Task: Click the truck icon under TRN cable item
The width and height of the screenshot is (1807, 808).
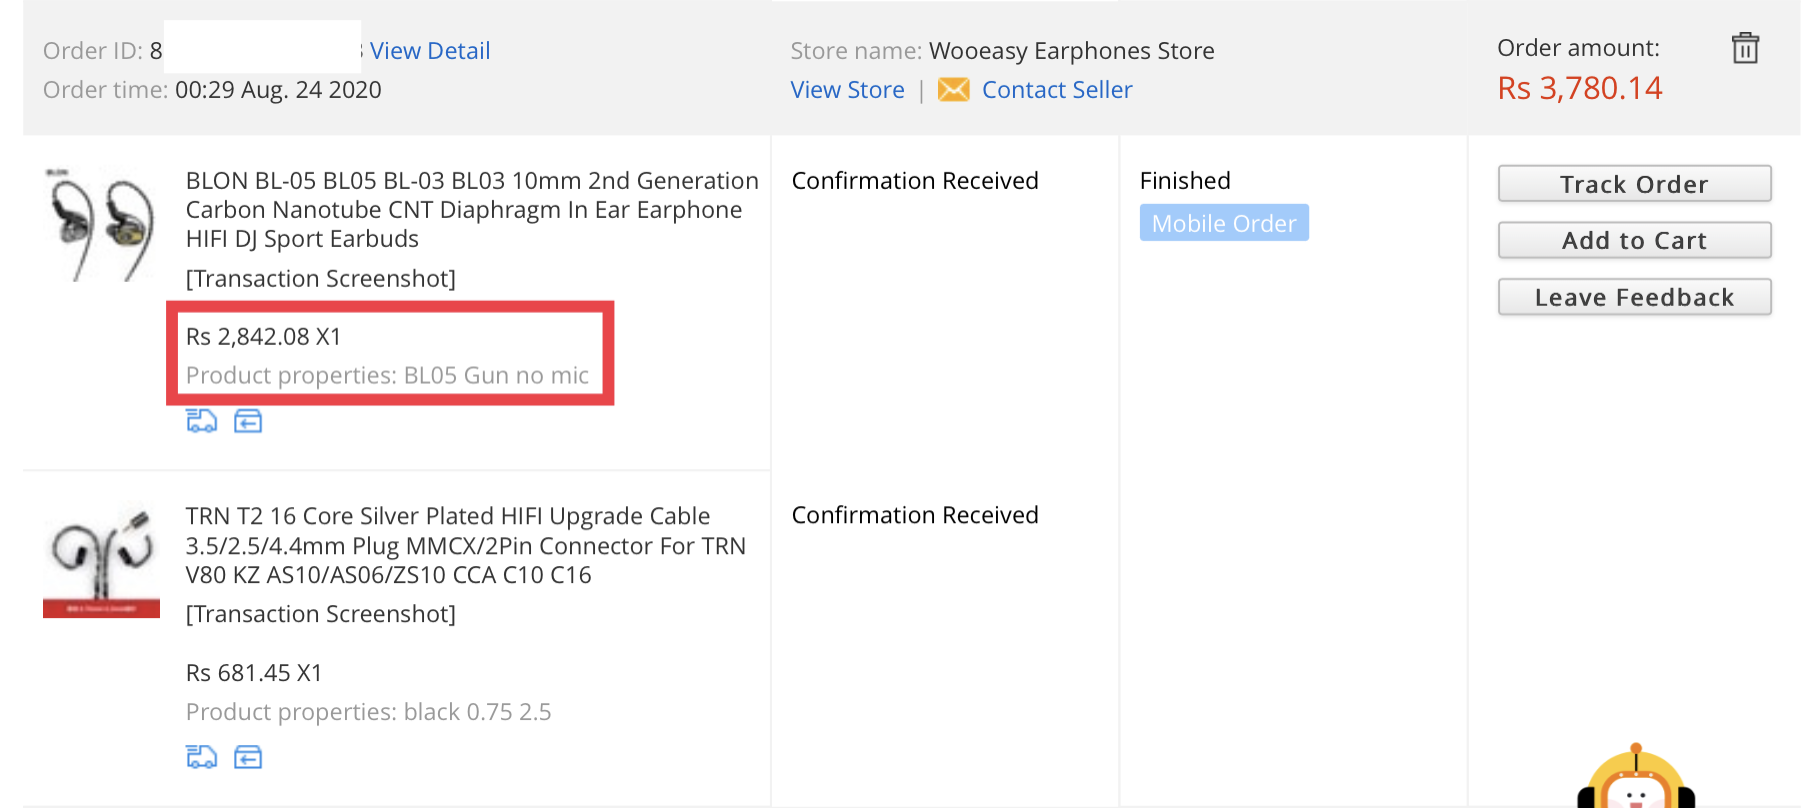Action: click(202, 757)
